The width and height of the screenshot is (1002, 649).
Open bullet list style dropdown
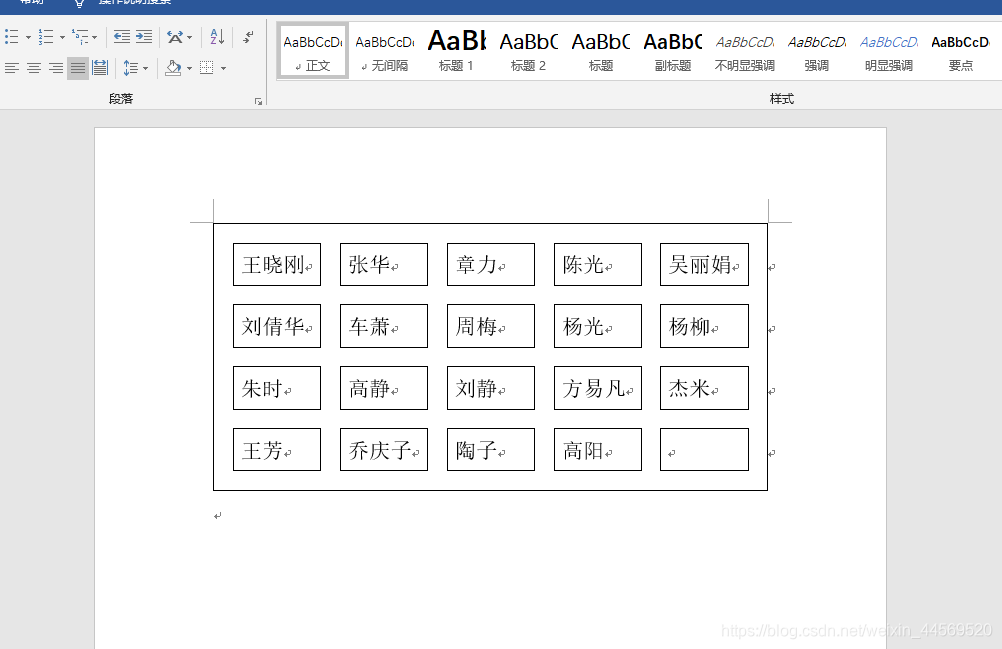(28, 37)
